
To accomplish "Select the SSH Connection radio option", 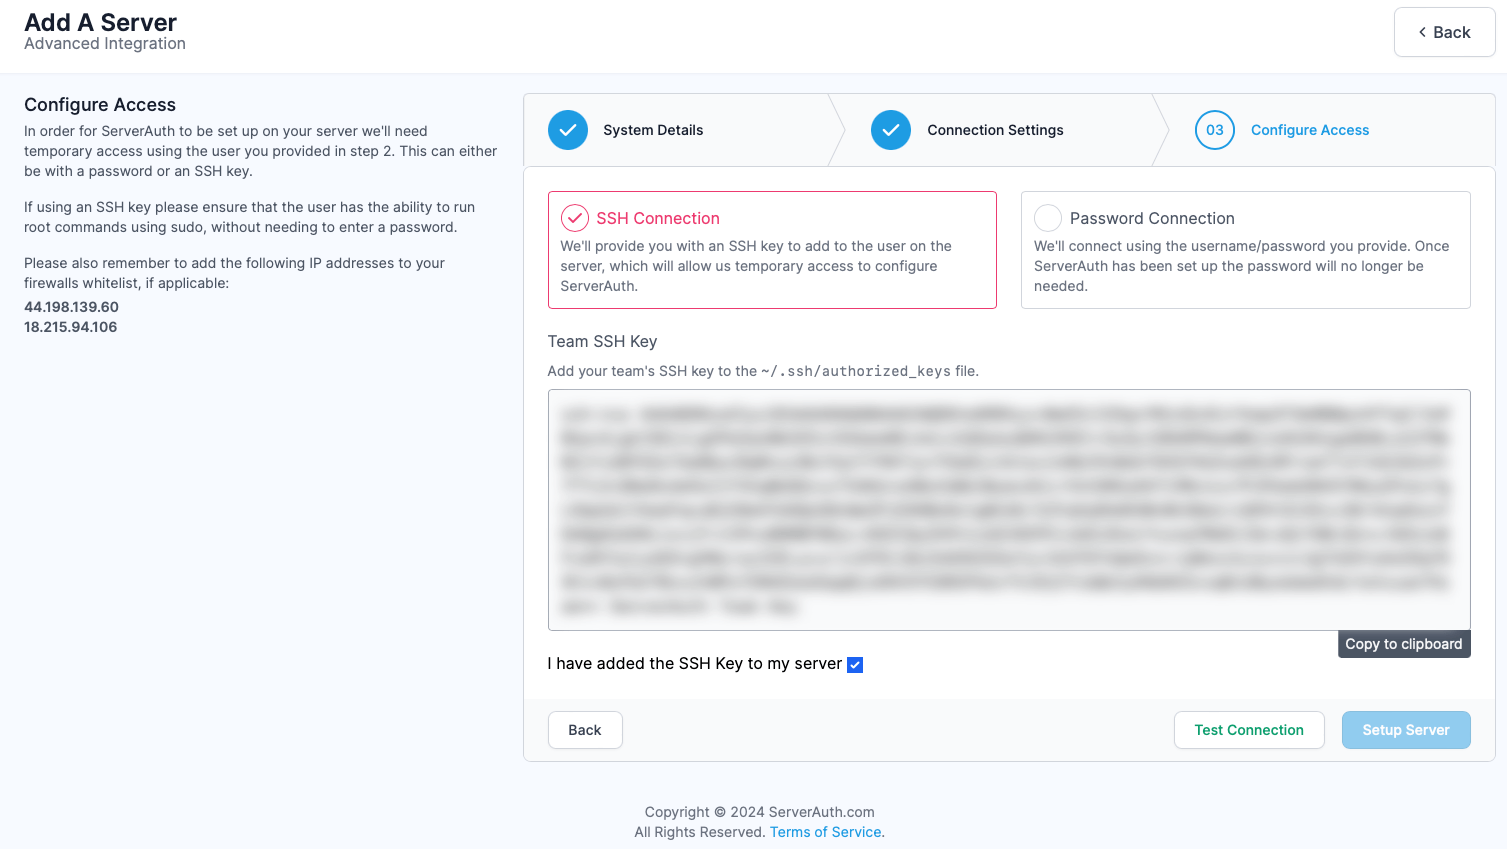I will point(575,218).
